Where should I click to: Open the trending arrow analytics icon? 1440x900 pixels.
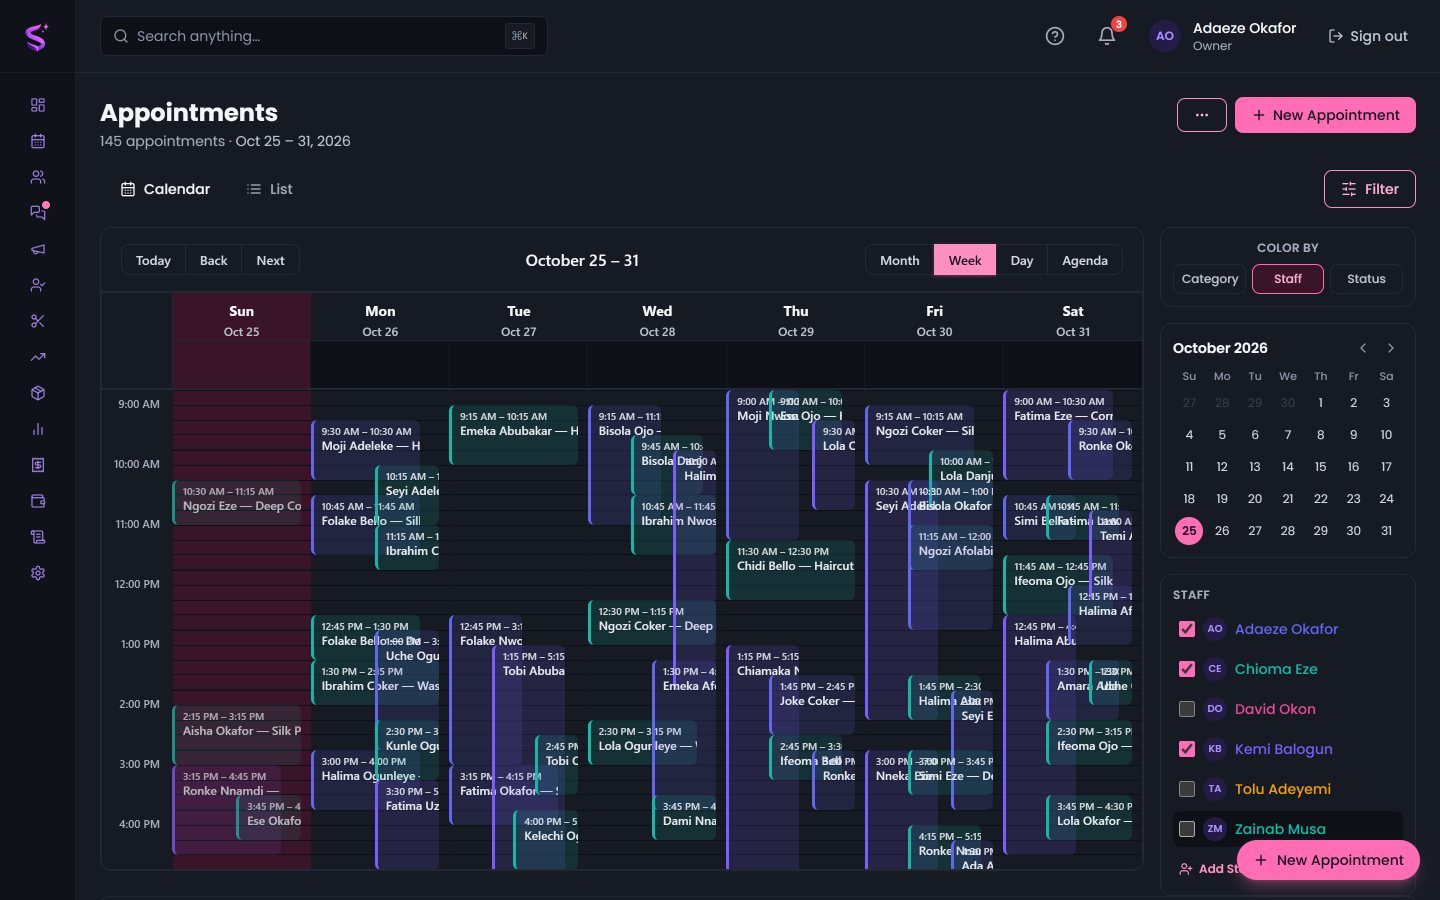38,357
